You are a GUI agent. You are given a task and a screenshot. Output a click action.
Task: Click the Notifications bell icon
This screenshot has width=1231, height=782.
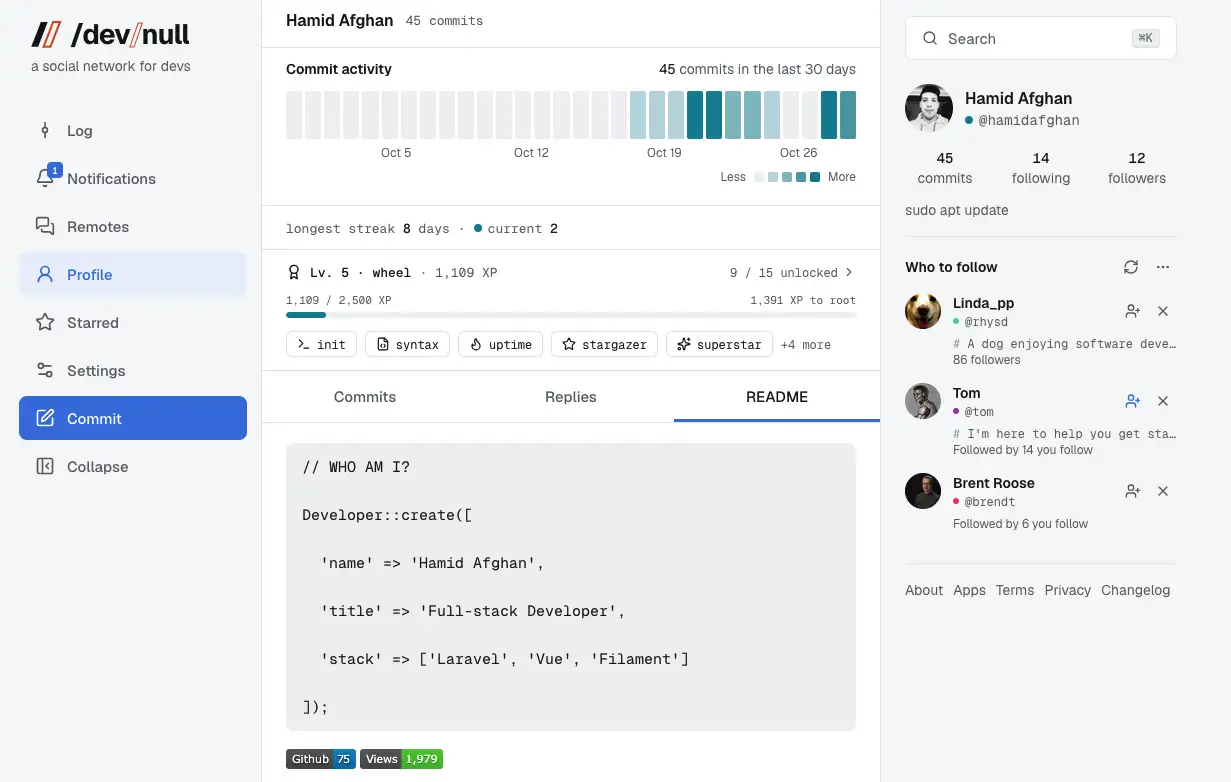(45, 178)
